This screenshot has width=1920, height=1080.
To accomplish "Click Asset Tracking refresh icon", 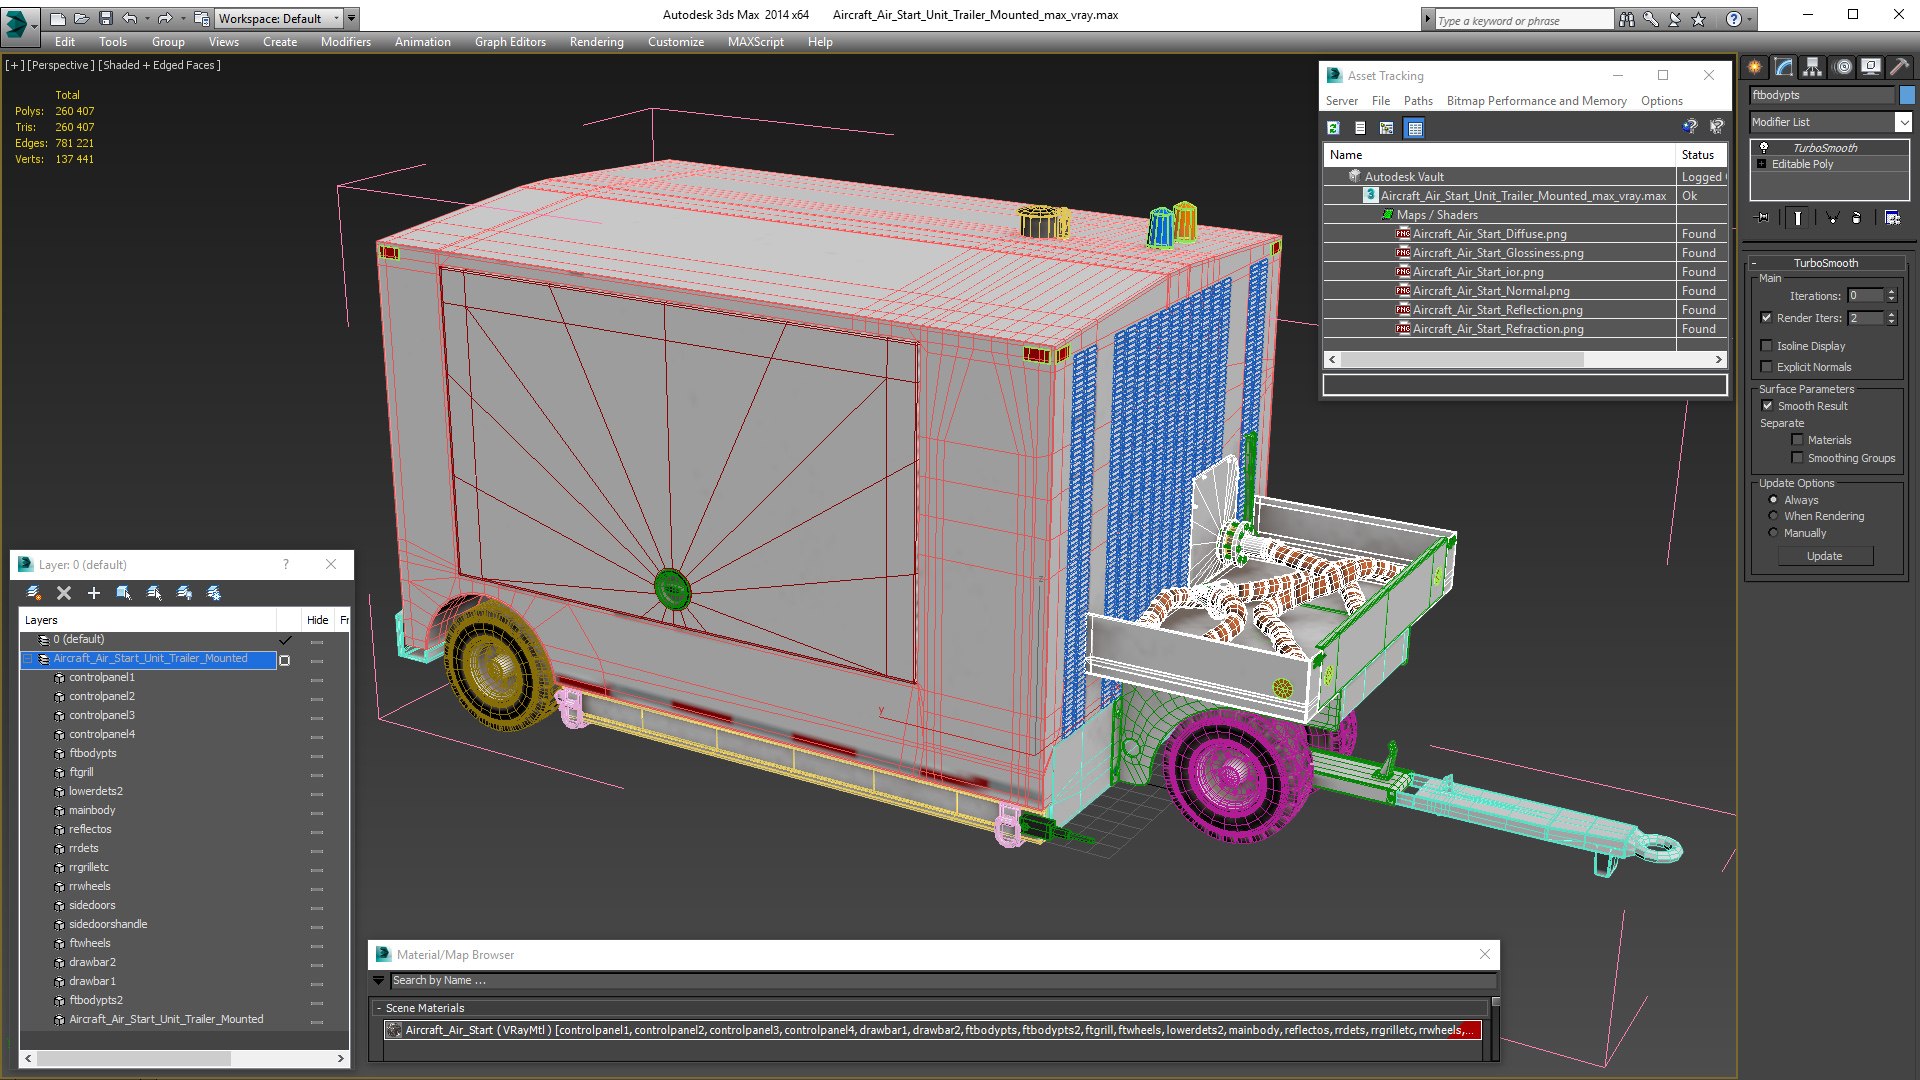I will point(1333,128).
